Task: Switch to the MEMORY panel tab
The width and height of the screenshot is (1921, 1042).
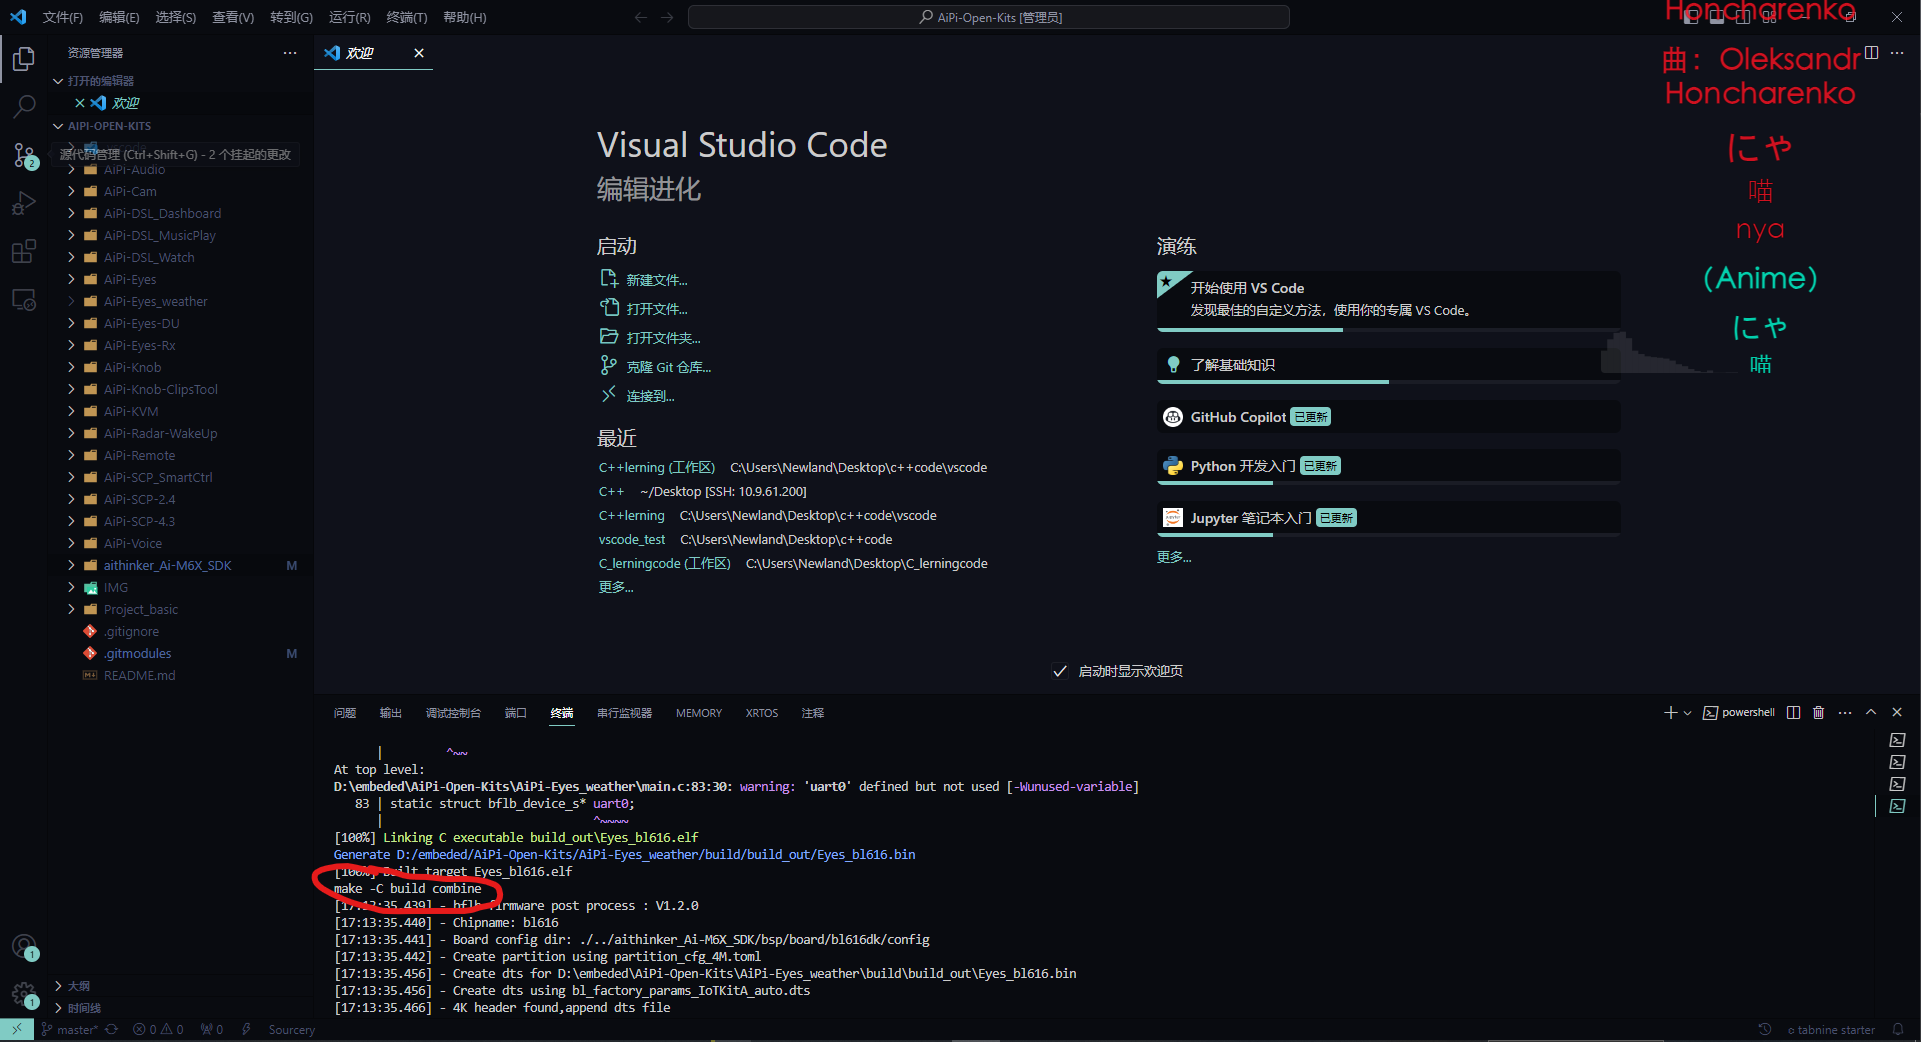Action: 699,713
